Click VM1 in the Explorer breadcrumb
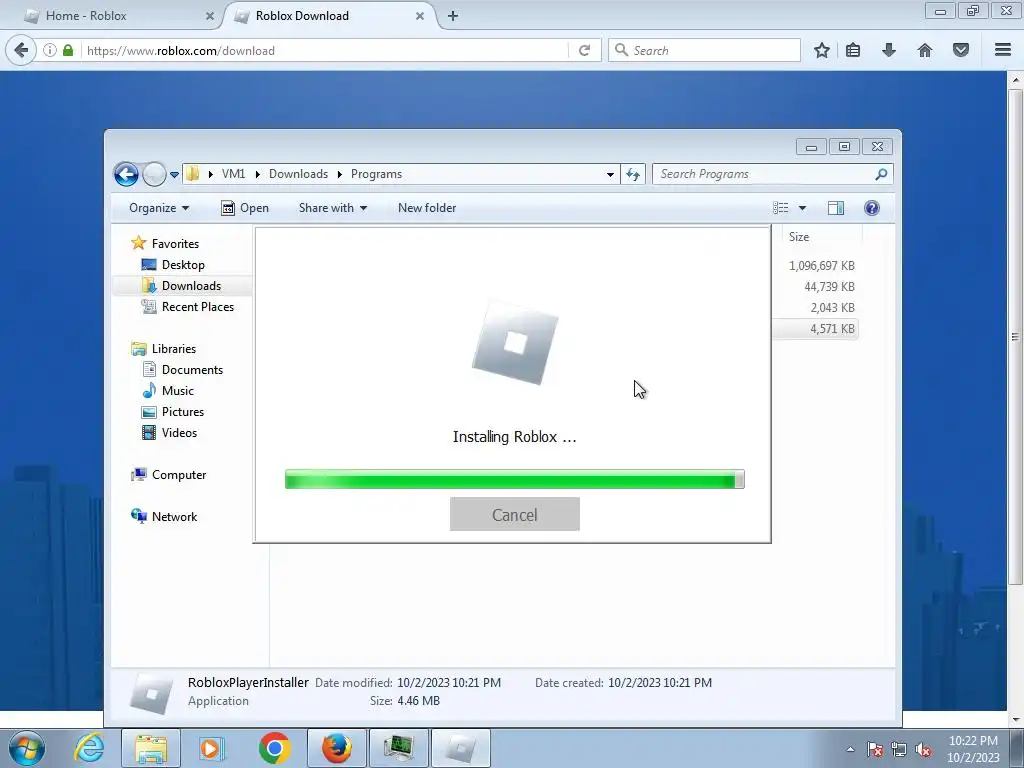Image resolution: width=1024 pixels, height=768 pixels. point(233,174)
